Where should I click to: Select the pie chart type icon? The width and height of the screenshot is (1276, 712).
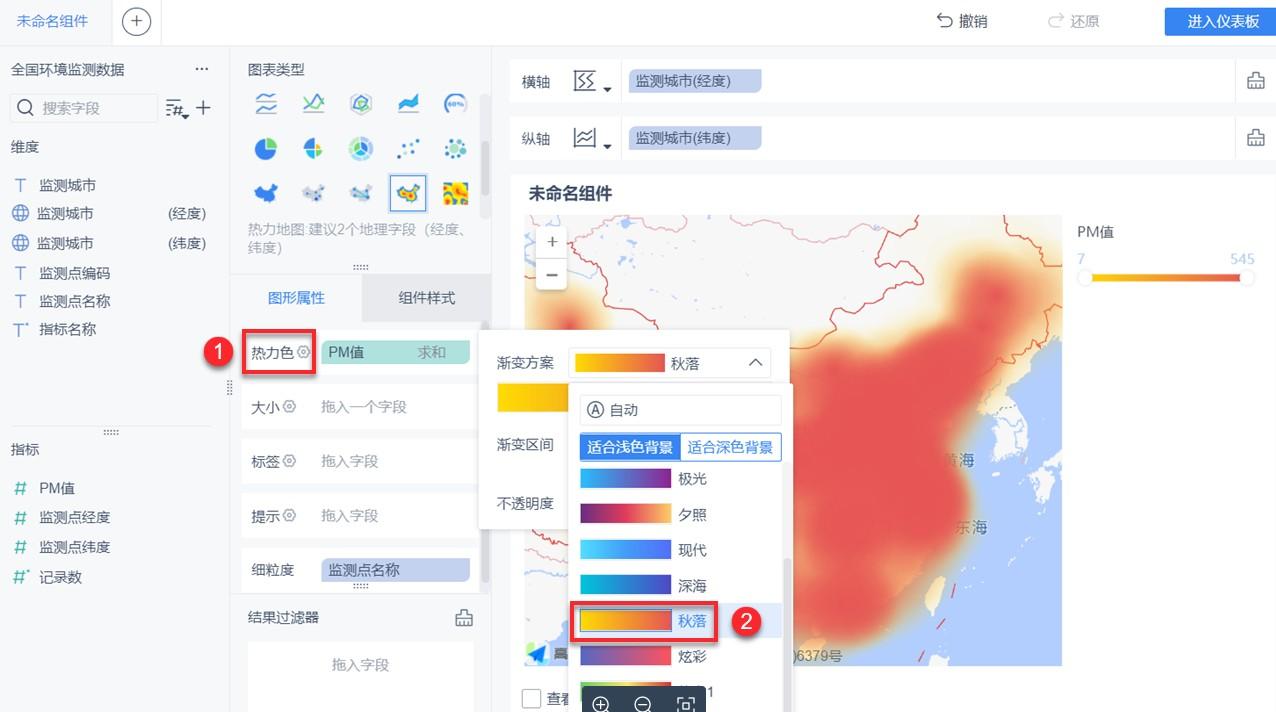tap(265, 149)
